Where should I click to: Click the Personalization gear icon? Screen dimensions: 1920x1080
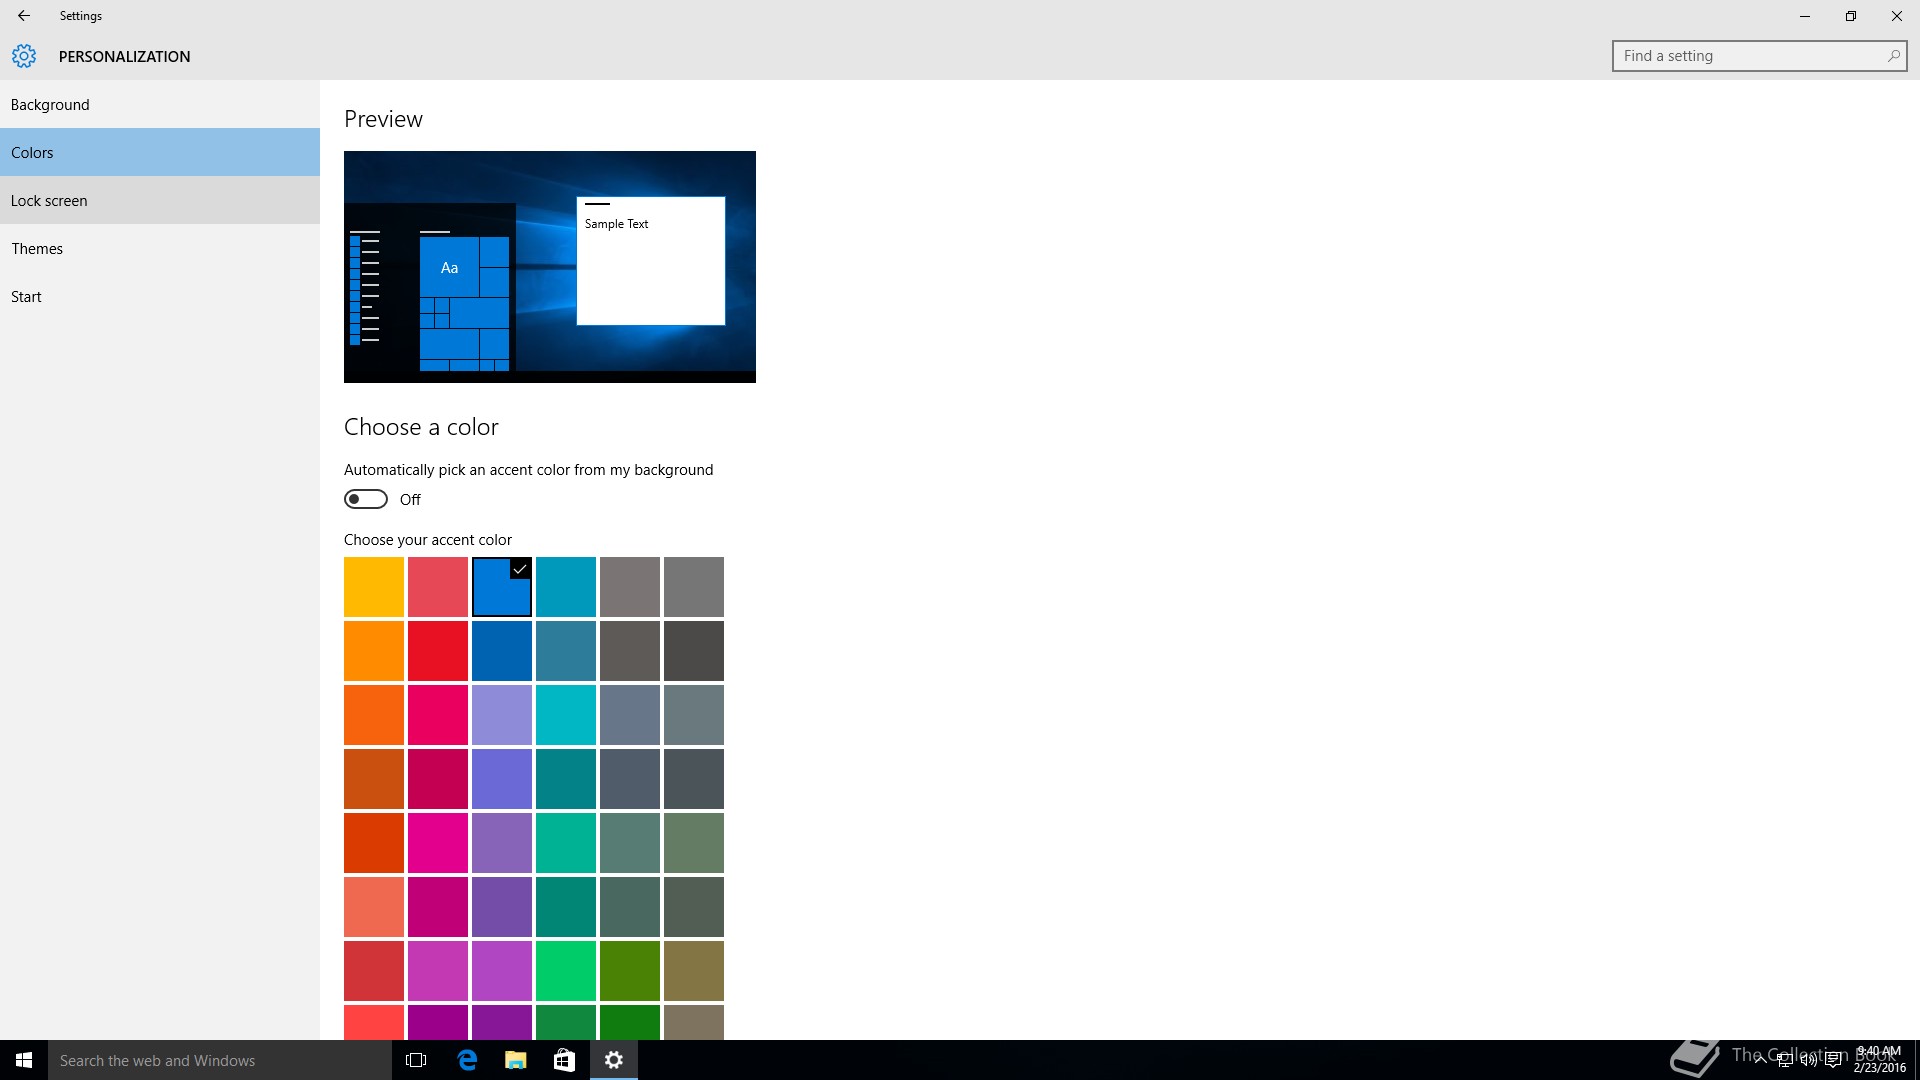[24, 56]
